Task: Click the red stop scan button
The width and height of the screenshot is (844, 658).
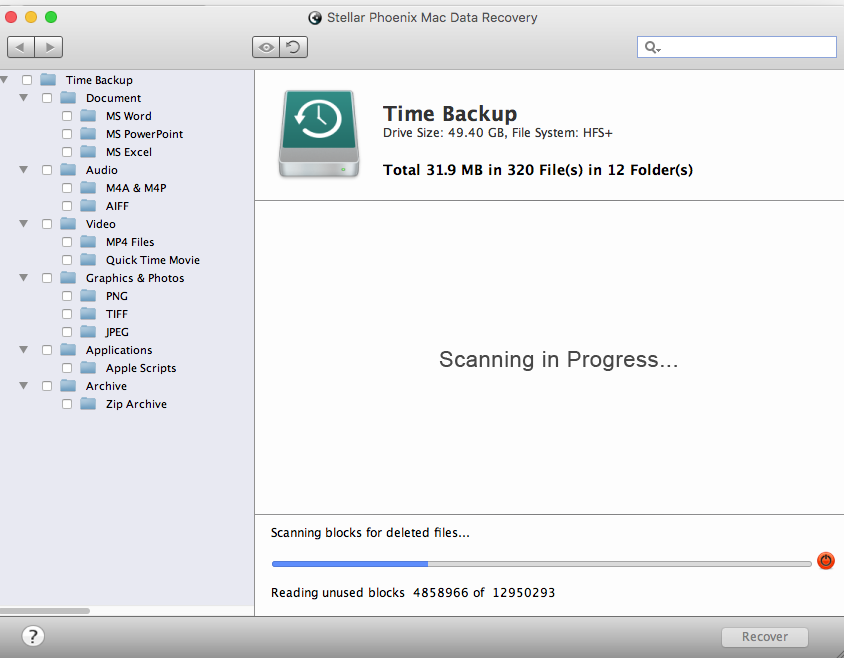Action: [x=826, y=561]
